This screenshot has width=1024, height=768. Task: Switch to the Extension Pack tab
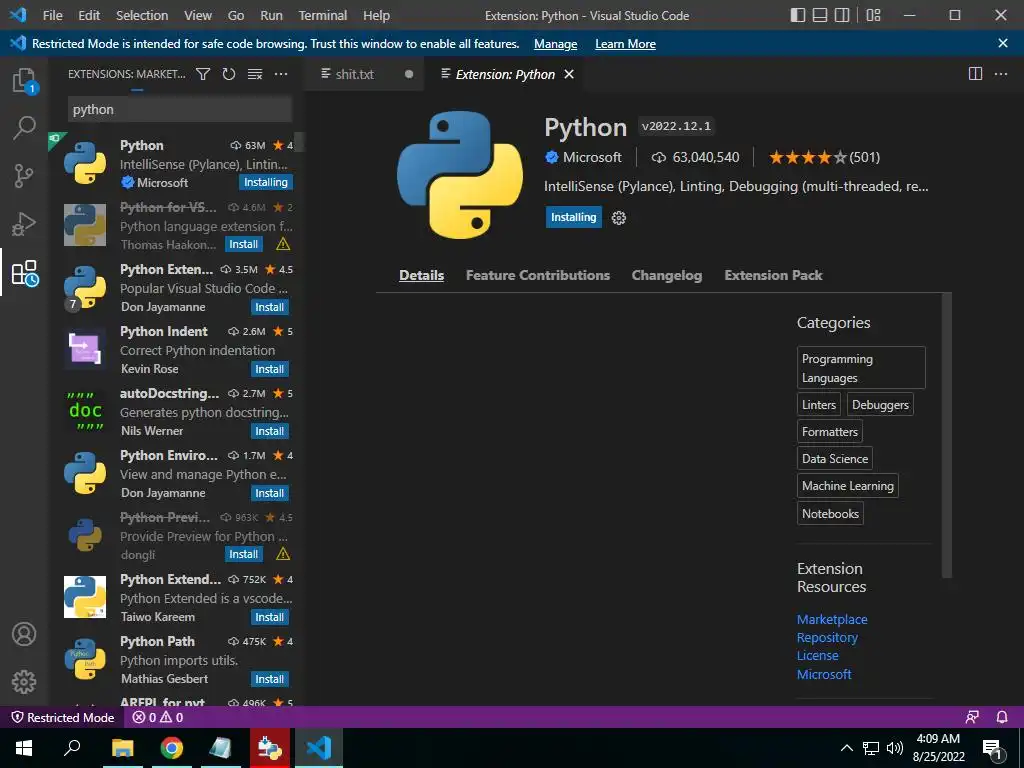tap(773, 275)
